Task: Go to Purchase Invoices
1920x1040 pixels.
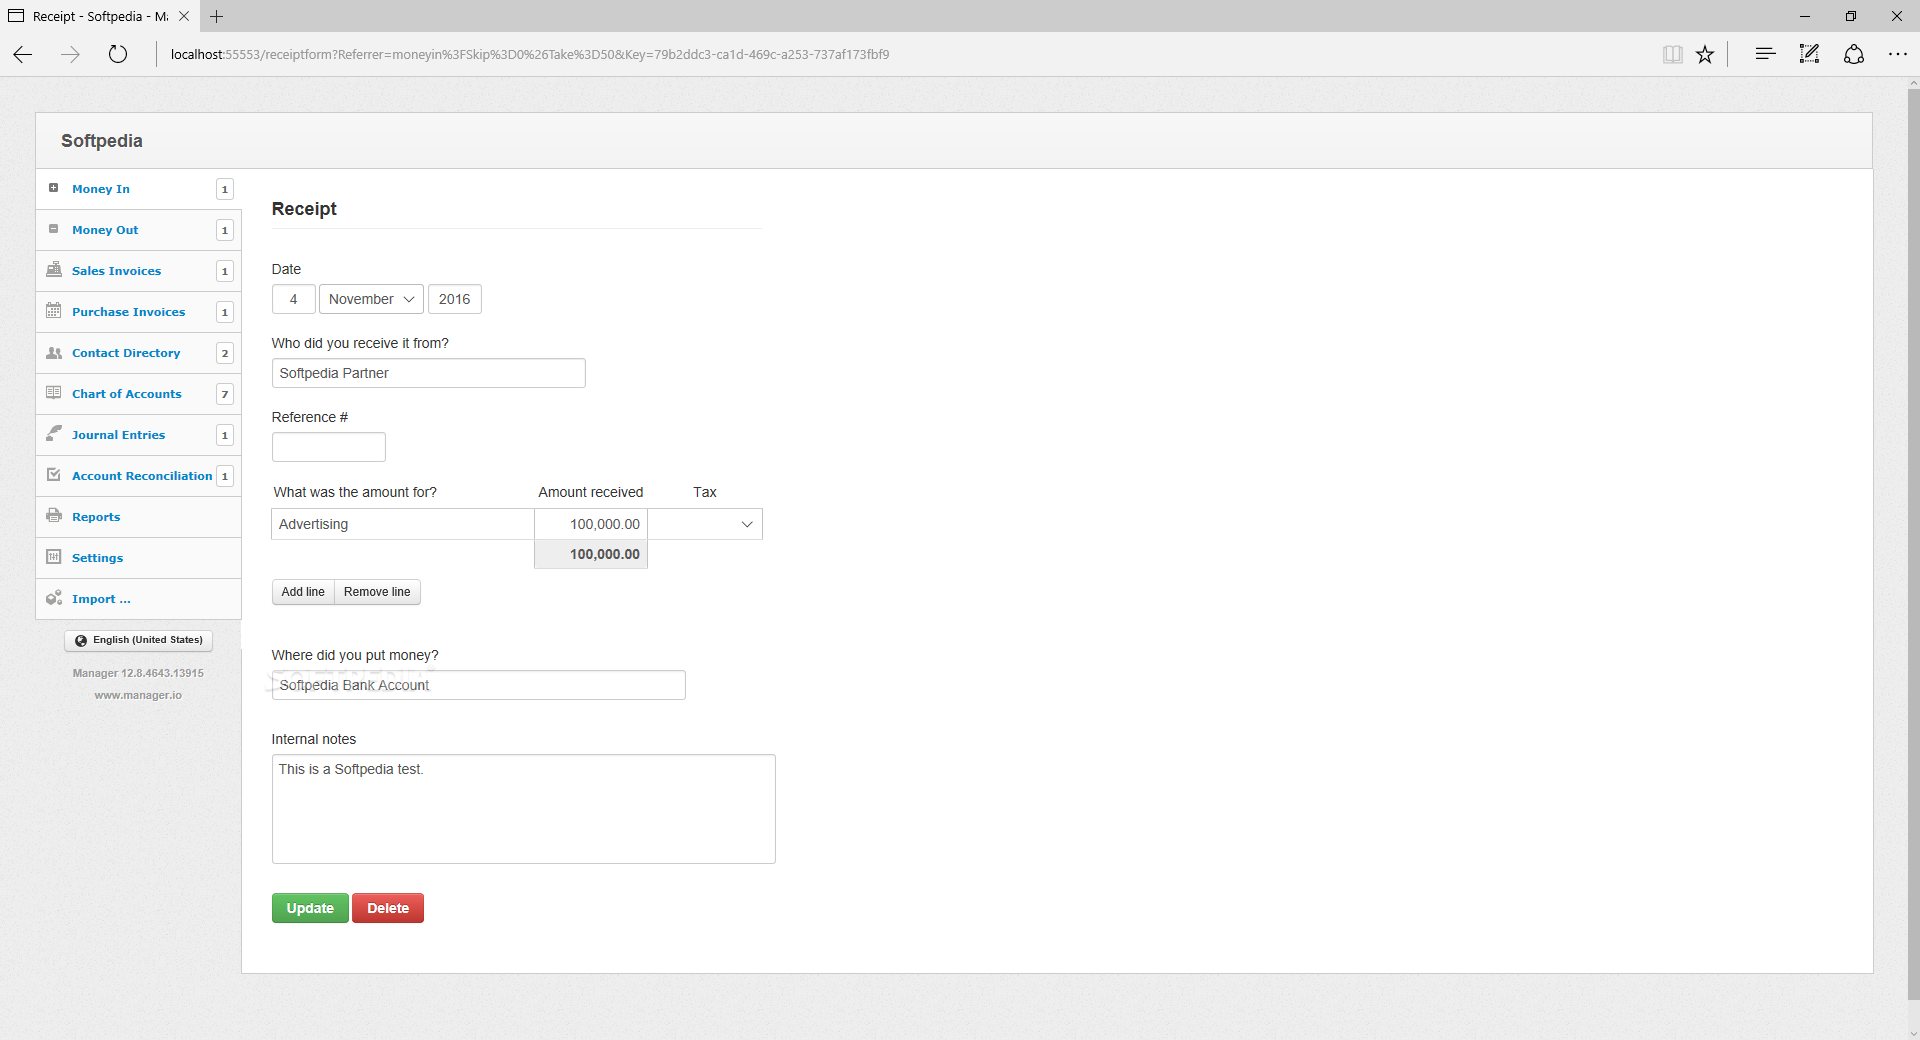Action: point(128,312)
